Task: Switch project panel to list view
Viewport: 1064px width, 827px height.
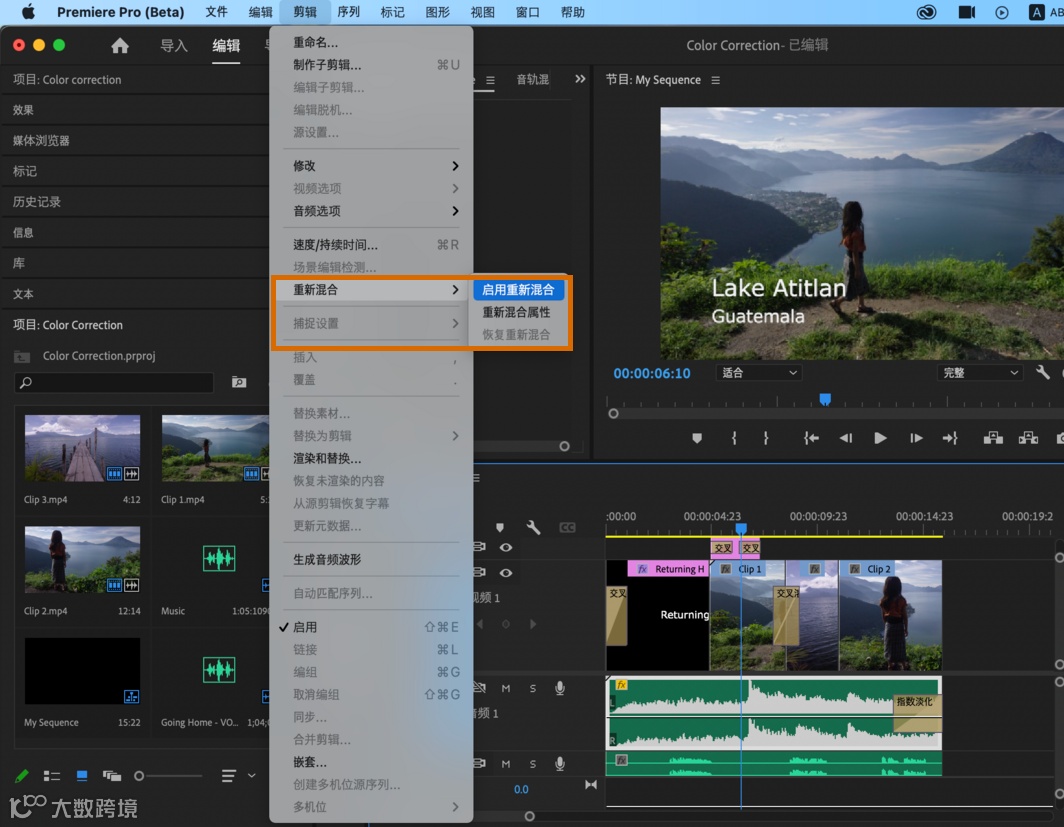Action: (52, 775)
